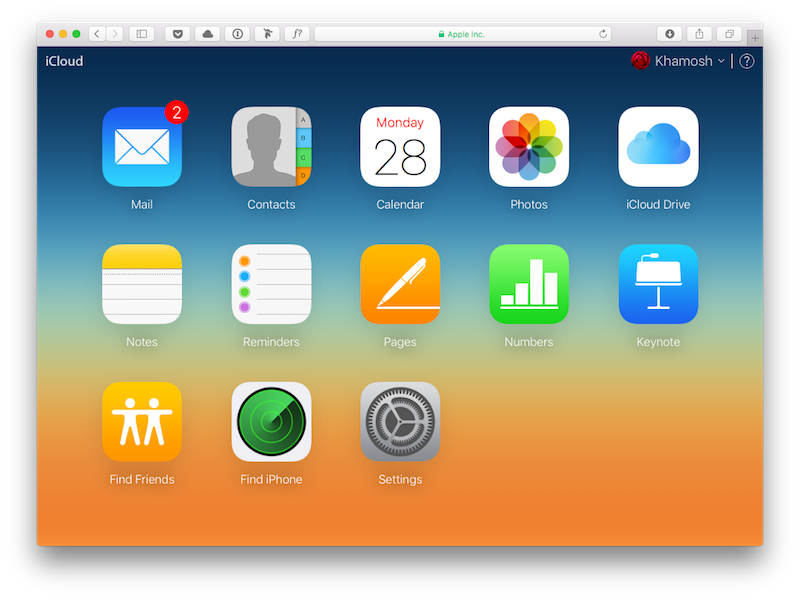Open iCloud Drive

tap(658, 147)
